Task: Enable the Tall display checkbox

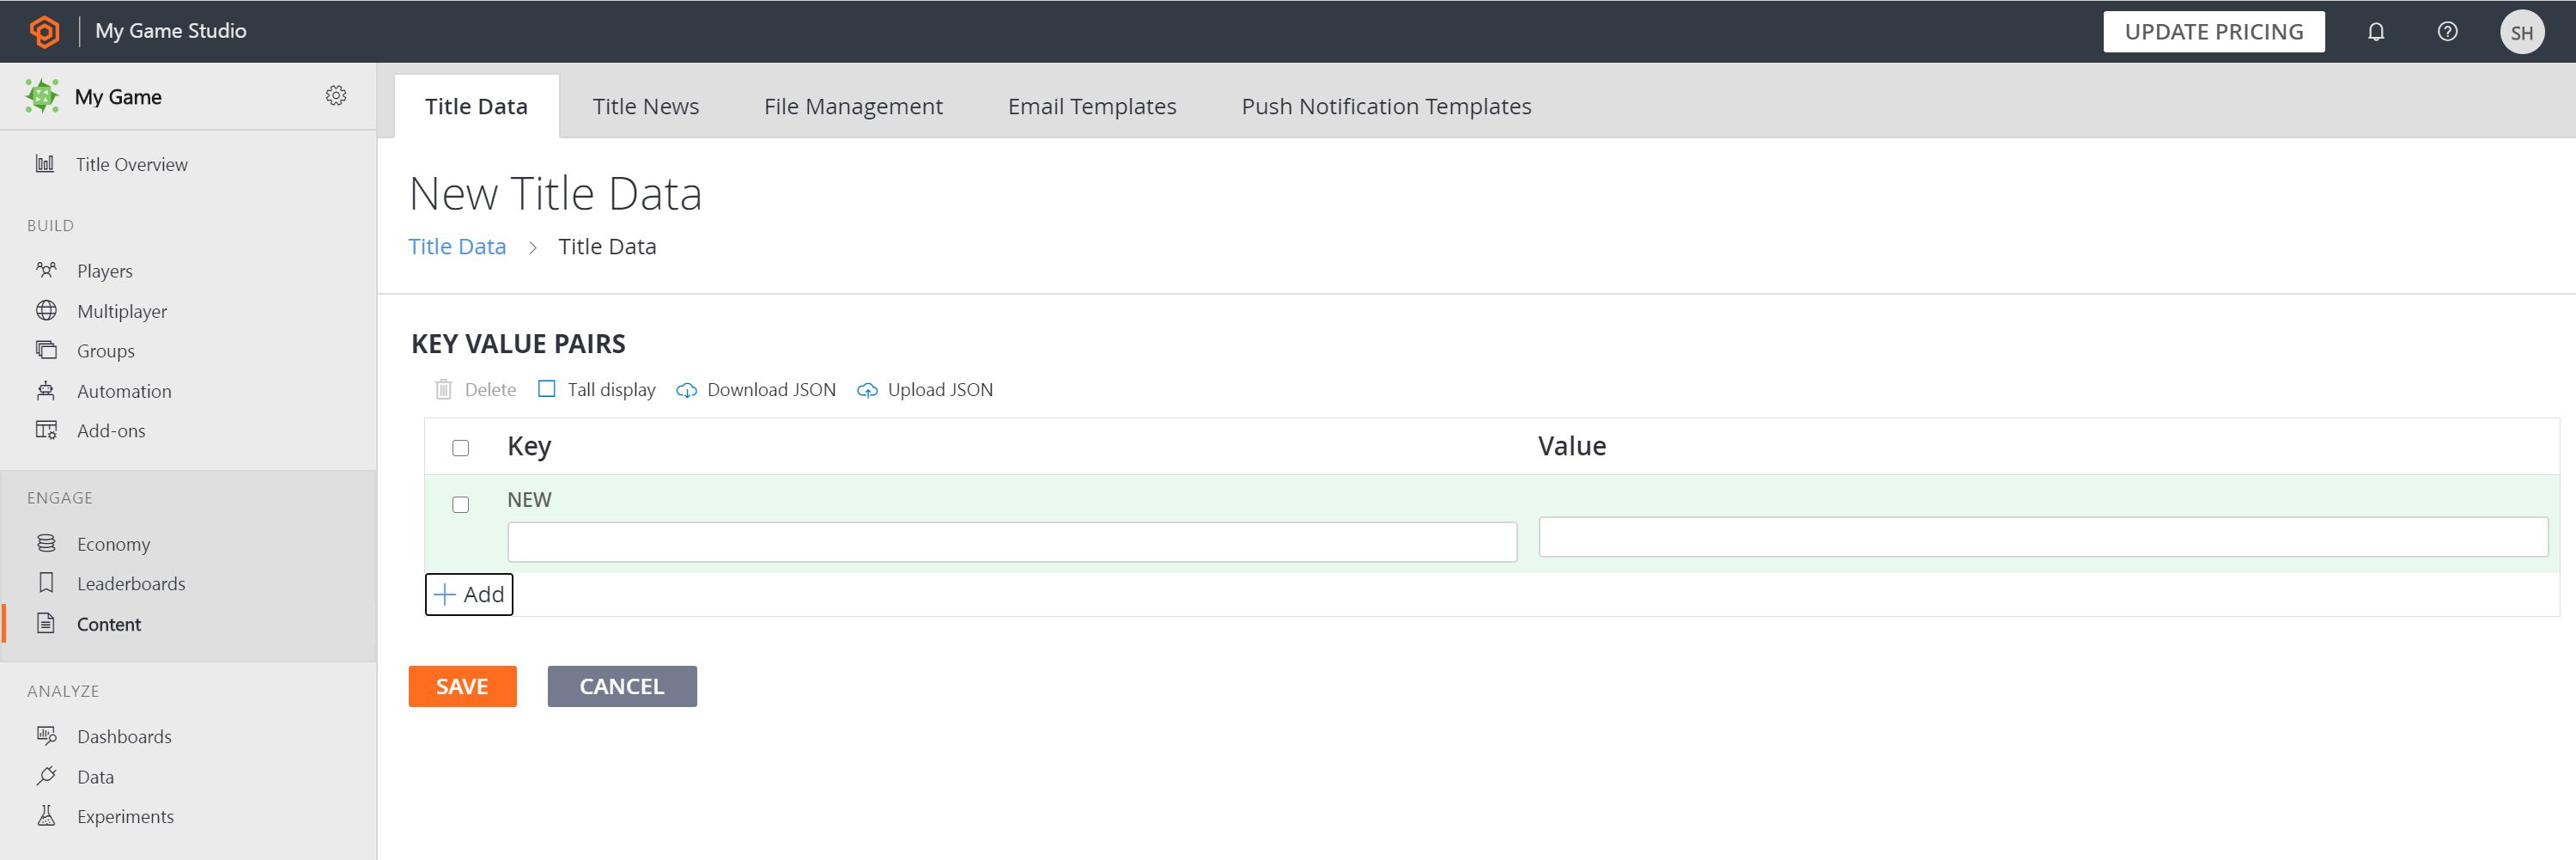Action: coord(546,389)
